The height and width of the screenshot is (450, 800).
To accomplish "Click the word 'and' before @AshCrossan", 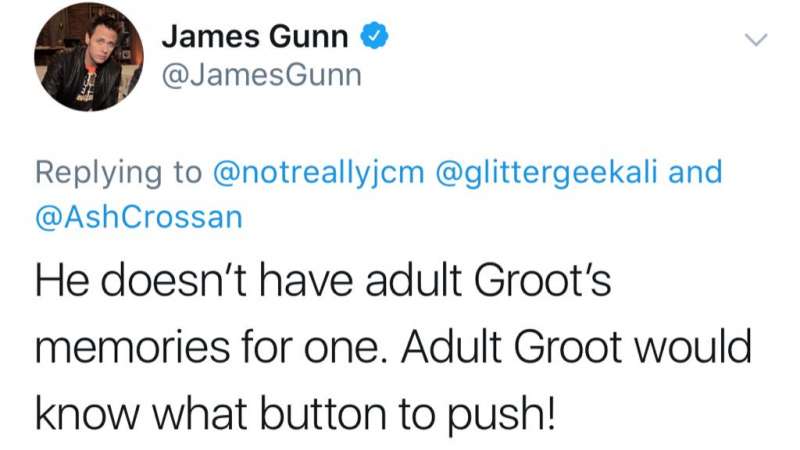I will (695, 171).
